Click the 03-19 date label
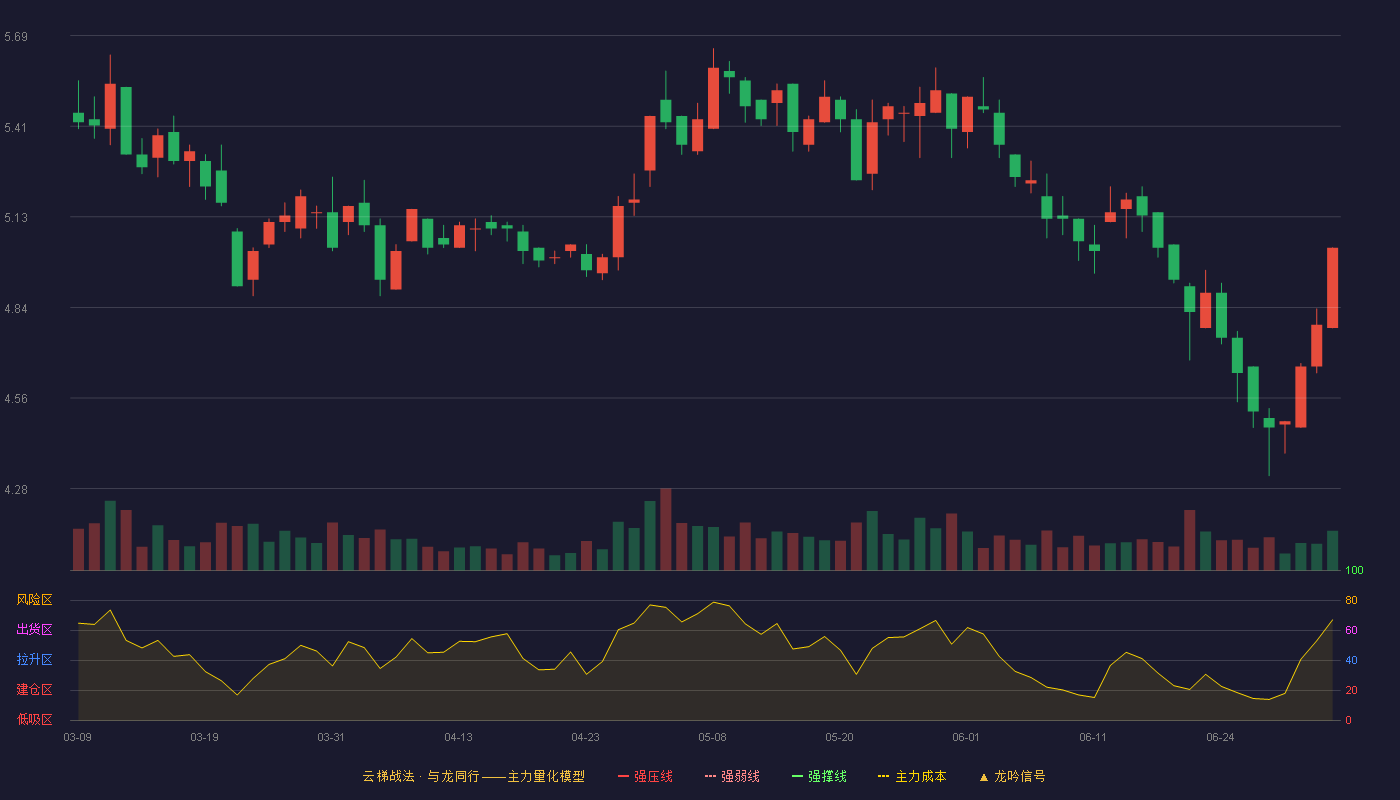This screenshot has width=1400, height=800. point(204,737)
